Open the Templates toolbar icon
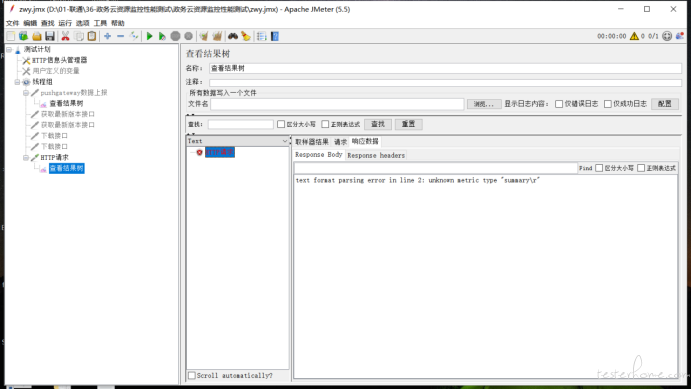Screen dimensions: 692x389 pyautogui.click(x=23, y=36)
